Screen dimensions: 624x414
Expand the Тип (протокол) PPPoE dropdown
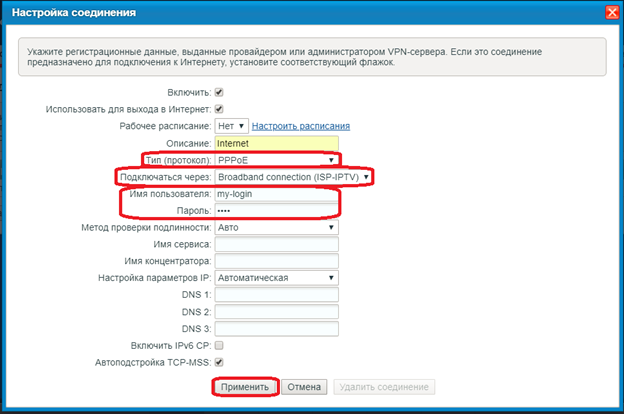277,160
